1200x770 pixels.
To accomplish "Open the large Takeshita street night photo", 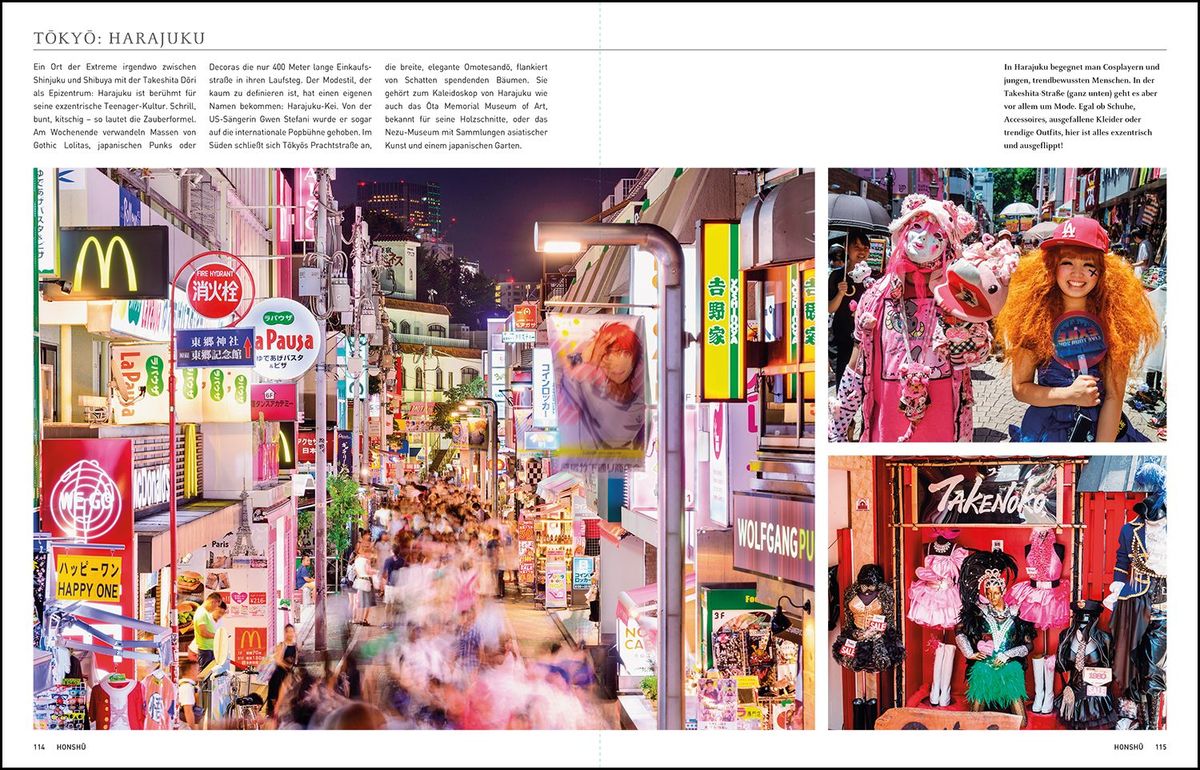I will tap(424, 448).
